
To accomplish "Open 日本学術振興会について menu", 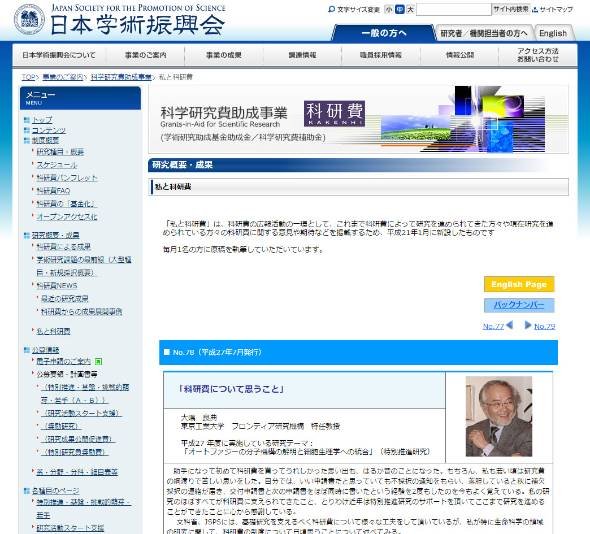I will click(59, 55).
